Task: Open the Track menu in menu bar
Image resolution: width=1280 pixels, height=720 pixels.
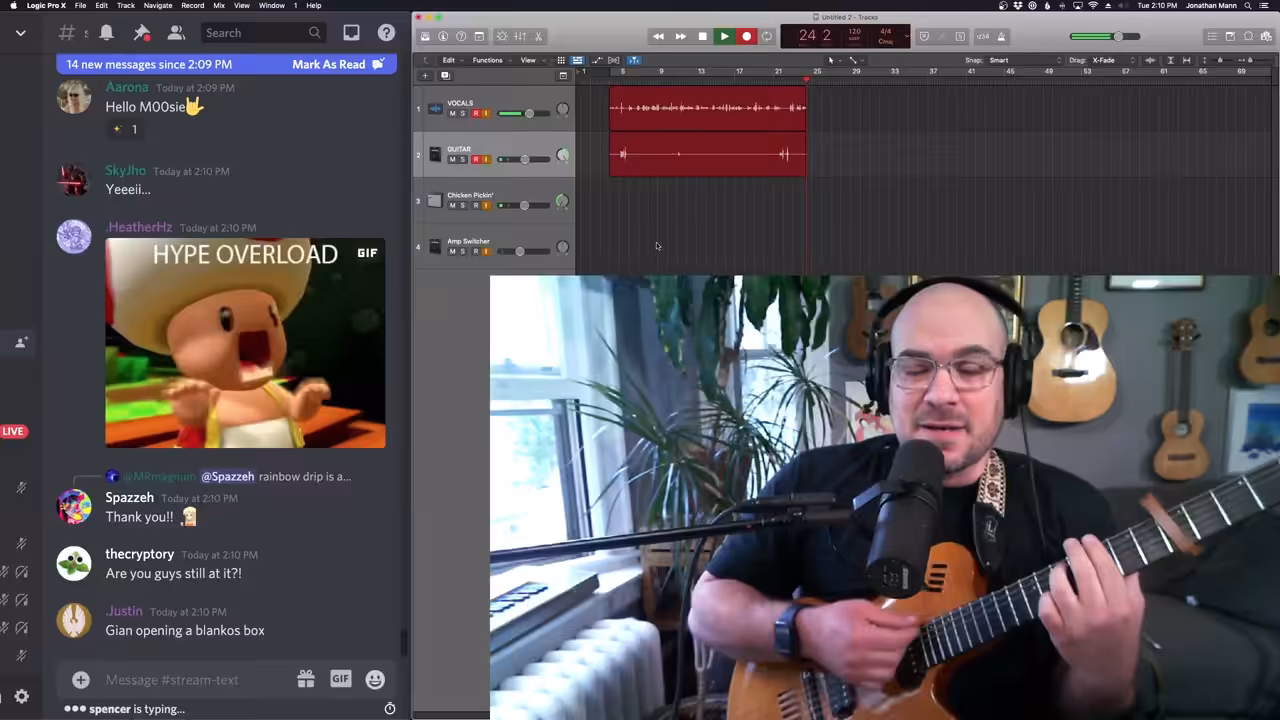Action: (x=125, y=5)
